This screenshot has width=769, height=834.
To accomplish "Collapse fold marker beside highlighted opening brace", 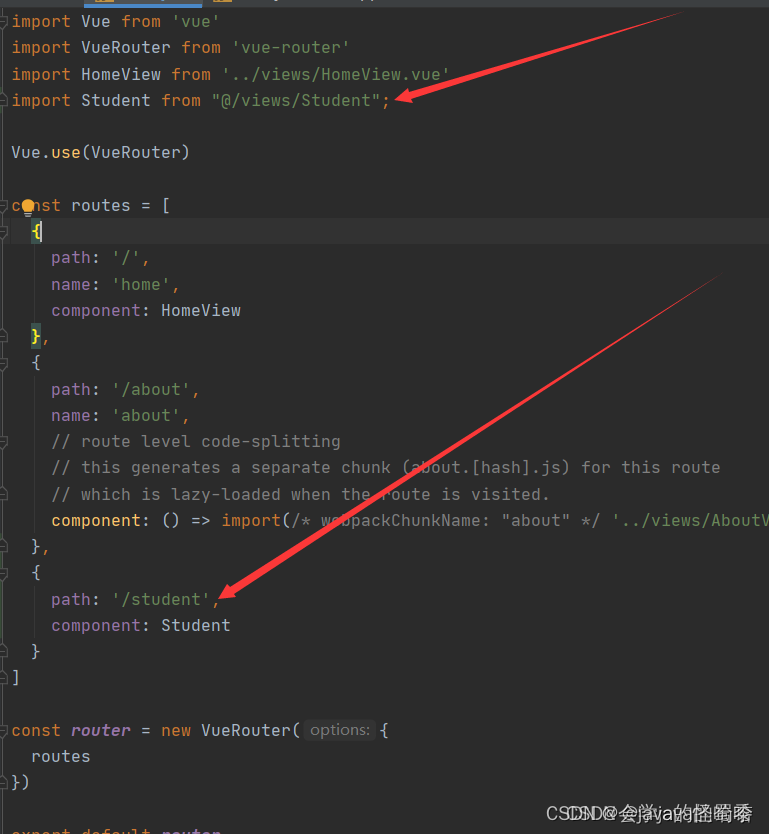I will (3, 231).
